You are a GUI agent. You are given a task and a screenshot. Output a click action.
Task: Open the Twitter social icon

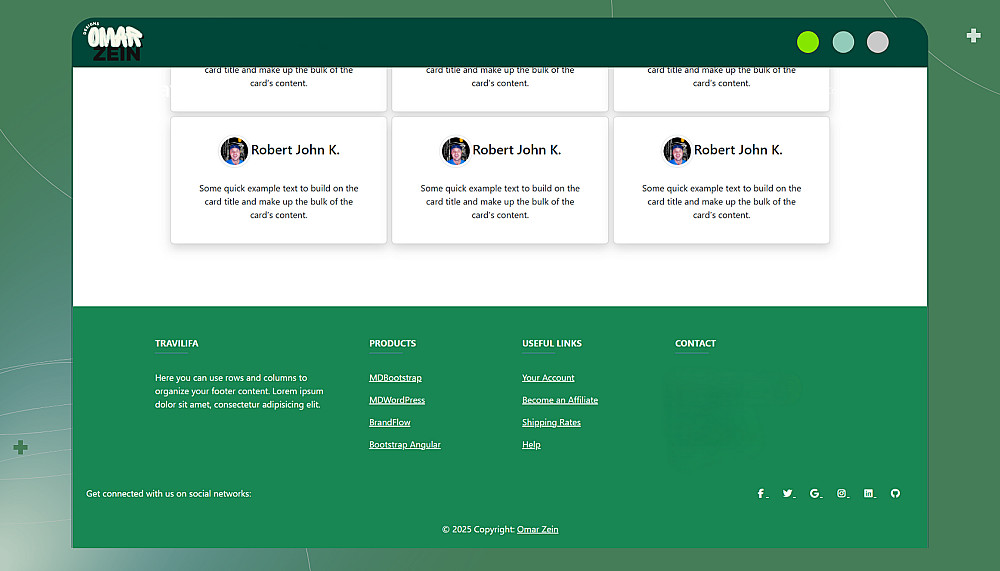(x=789, y=493)
